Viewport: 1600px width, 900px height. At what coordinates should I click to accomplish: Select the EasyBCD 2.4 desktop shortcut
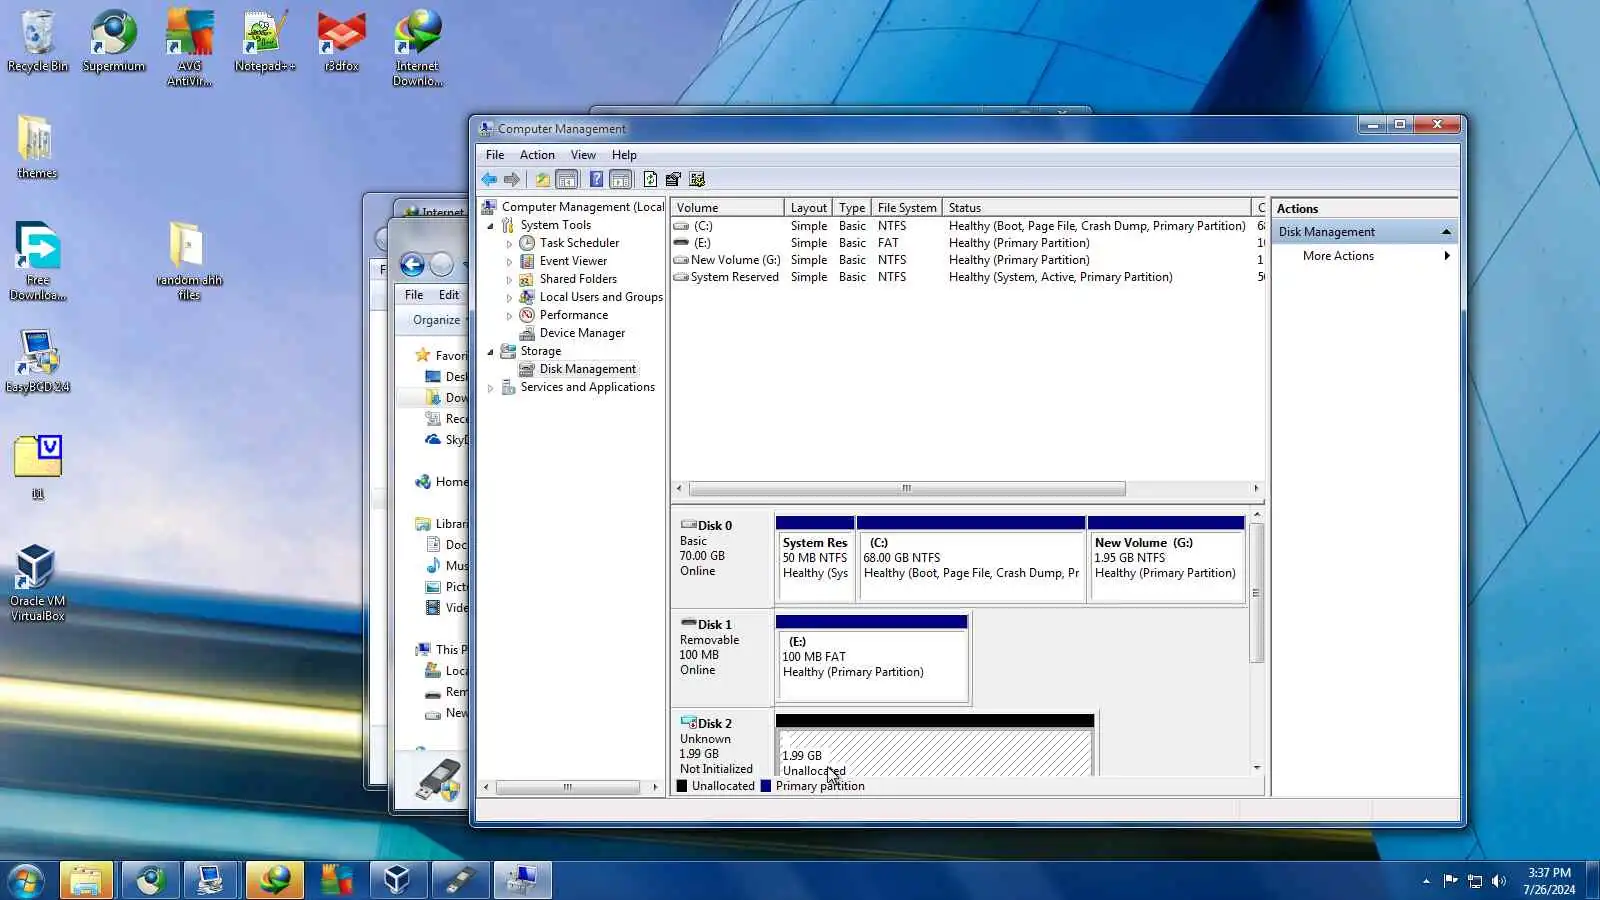(38, 362)
